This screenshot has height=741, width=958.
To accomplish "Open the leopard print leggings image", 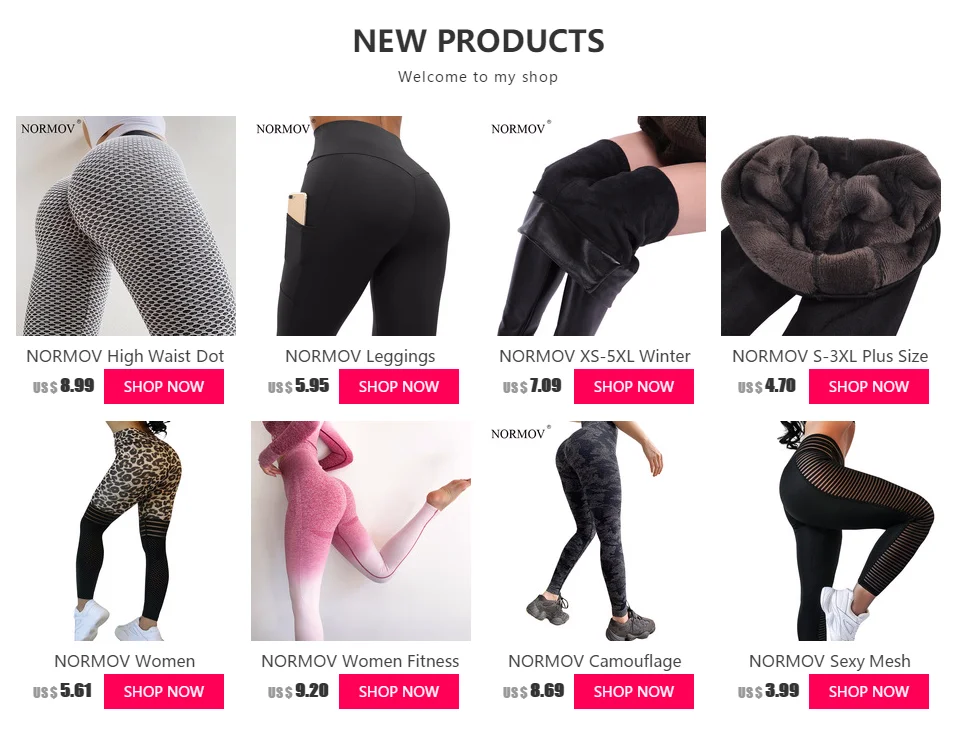I will coord(126,530).
